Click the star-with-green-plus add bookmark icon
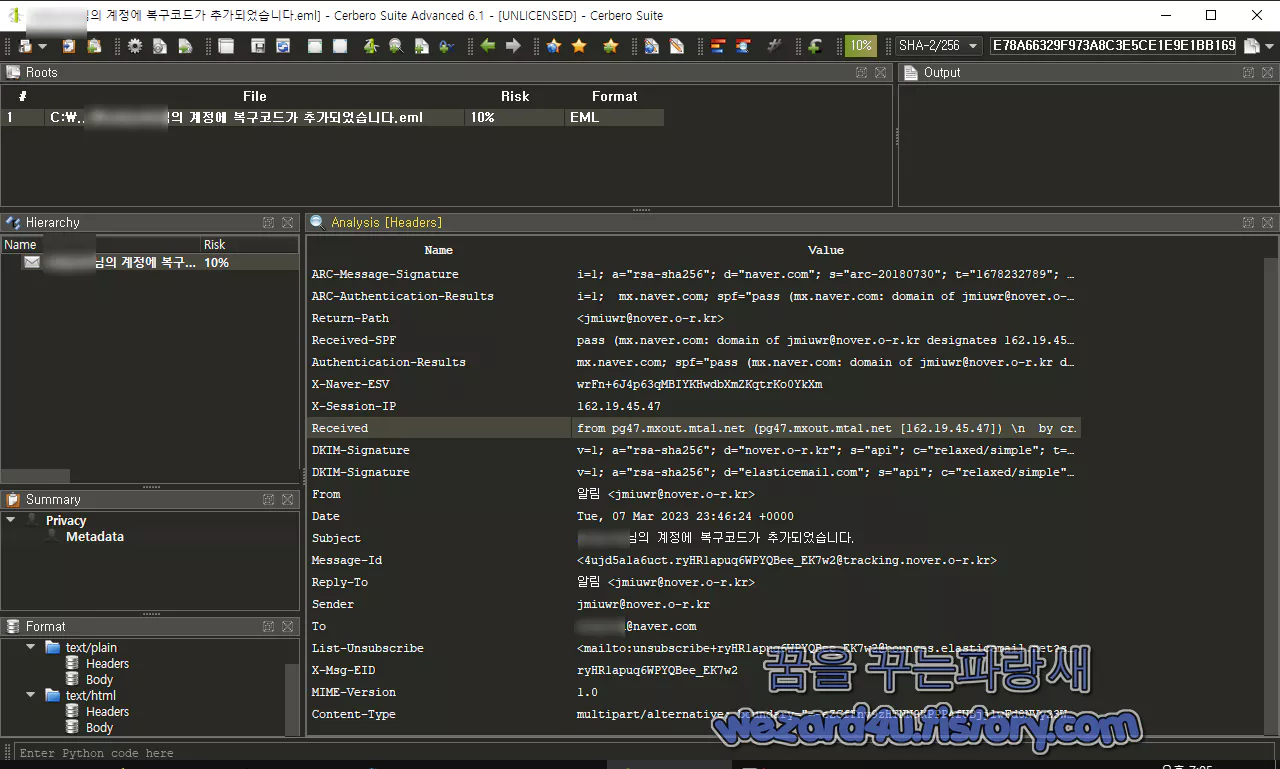This screenshot has height=769, width=1280. tap(610, 46)
